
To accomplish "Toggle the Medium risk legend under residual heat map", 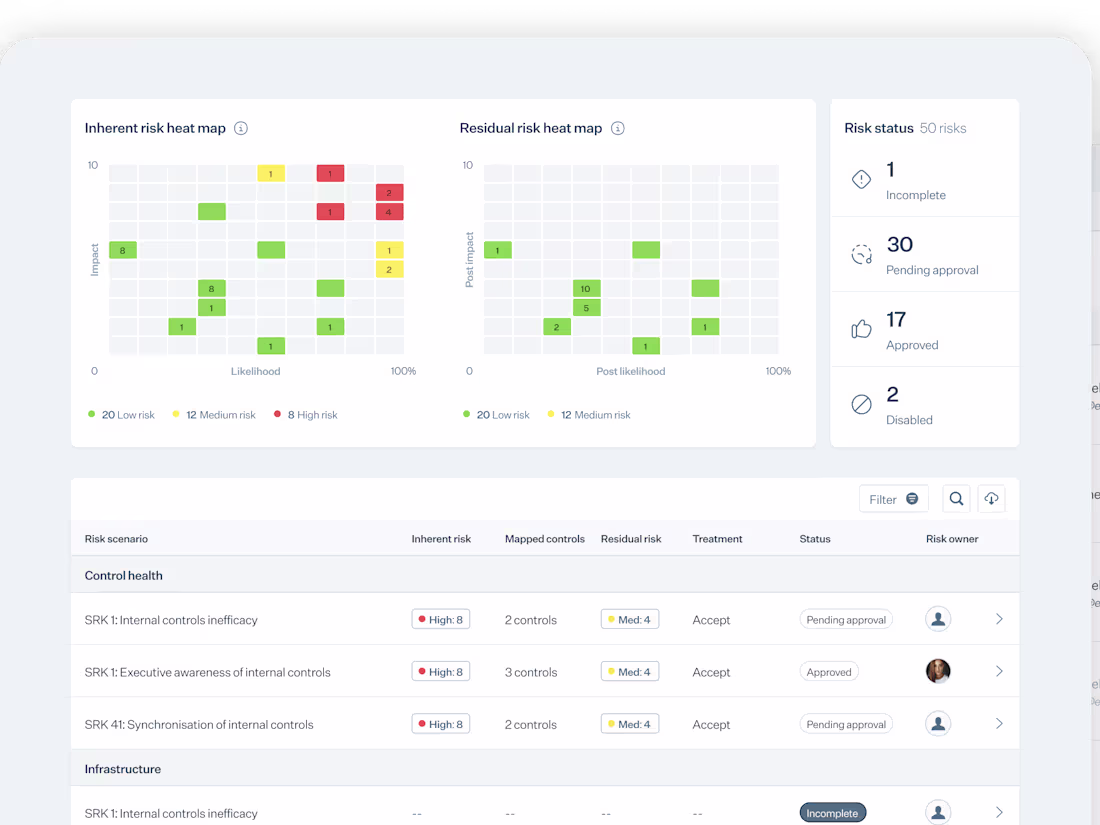I will (x=589, y=414).
